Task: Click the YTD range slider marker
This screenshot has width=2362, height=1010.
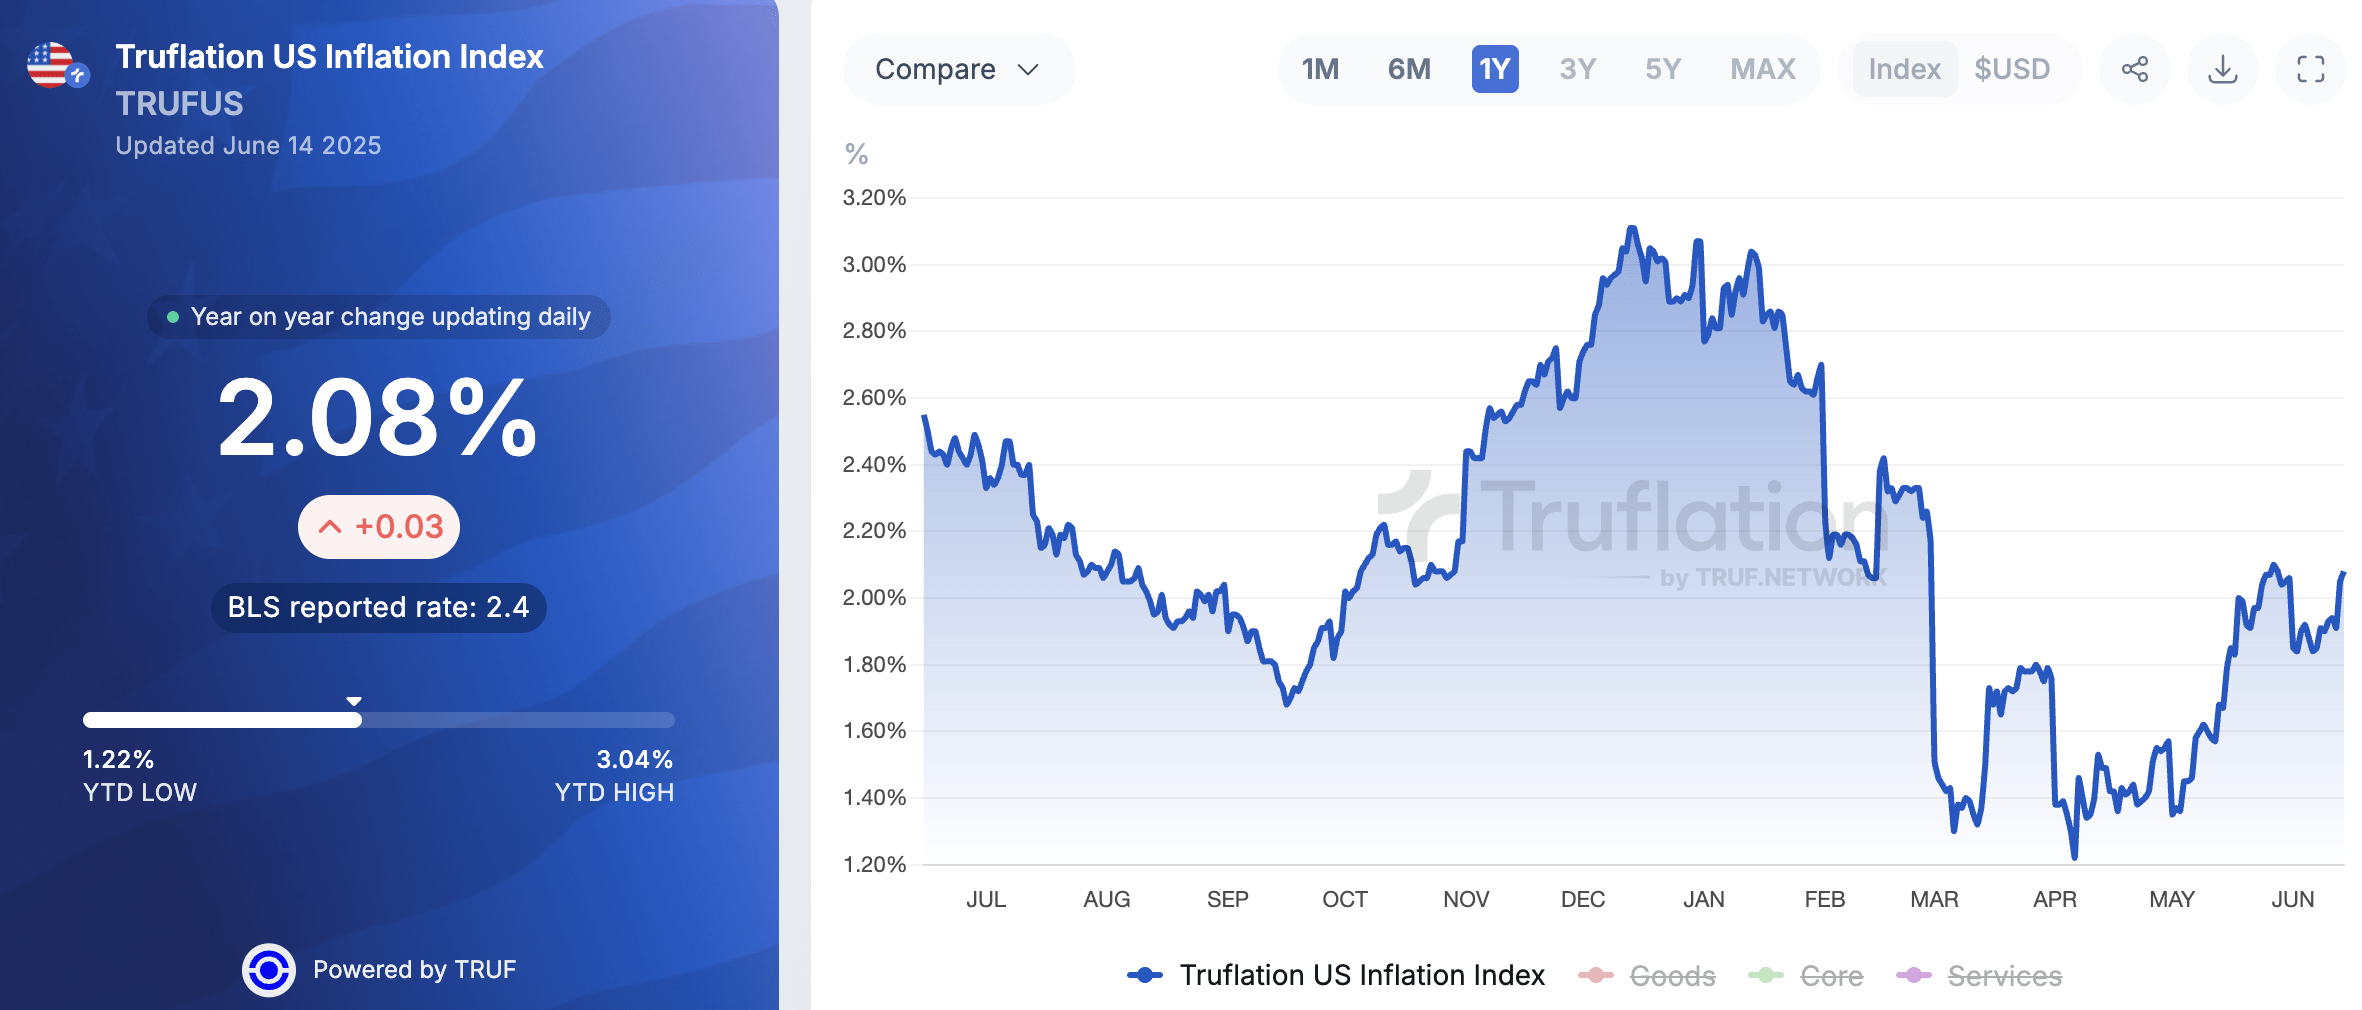Action: click(354, 703)
